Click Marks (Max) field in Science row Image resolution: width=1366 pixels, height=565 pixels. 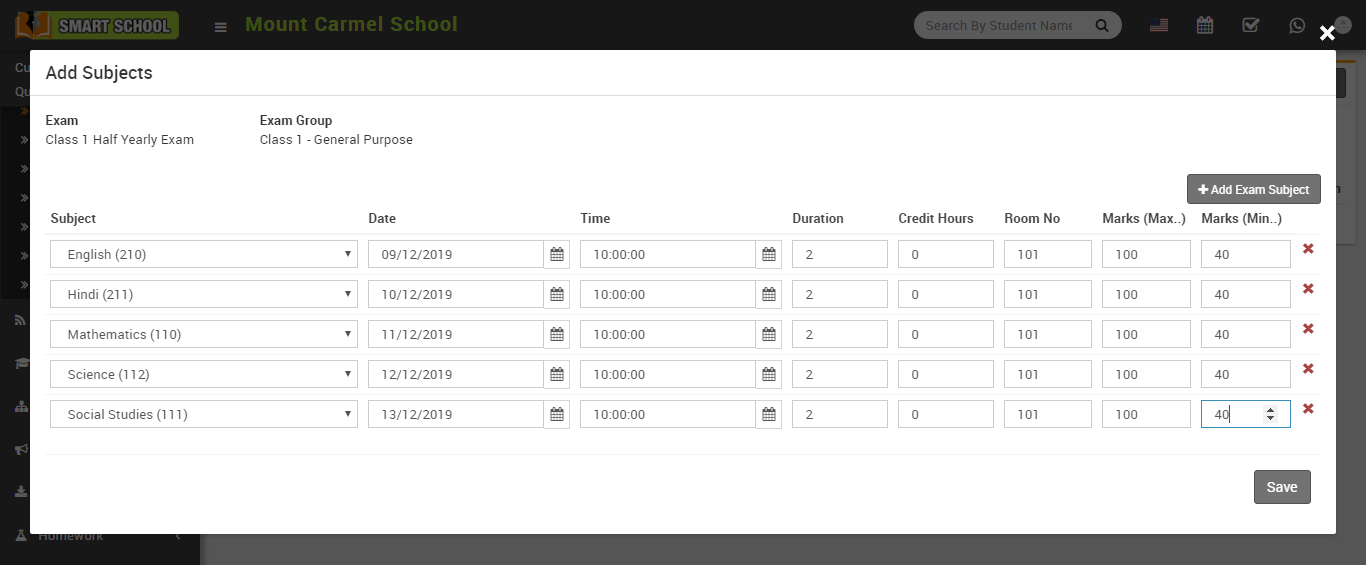tap(1145, 375)
